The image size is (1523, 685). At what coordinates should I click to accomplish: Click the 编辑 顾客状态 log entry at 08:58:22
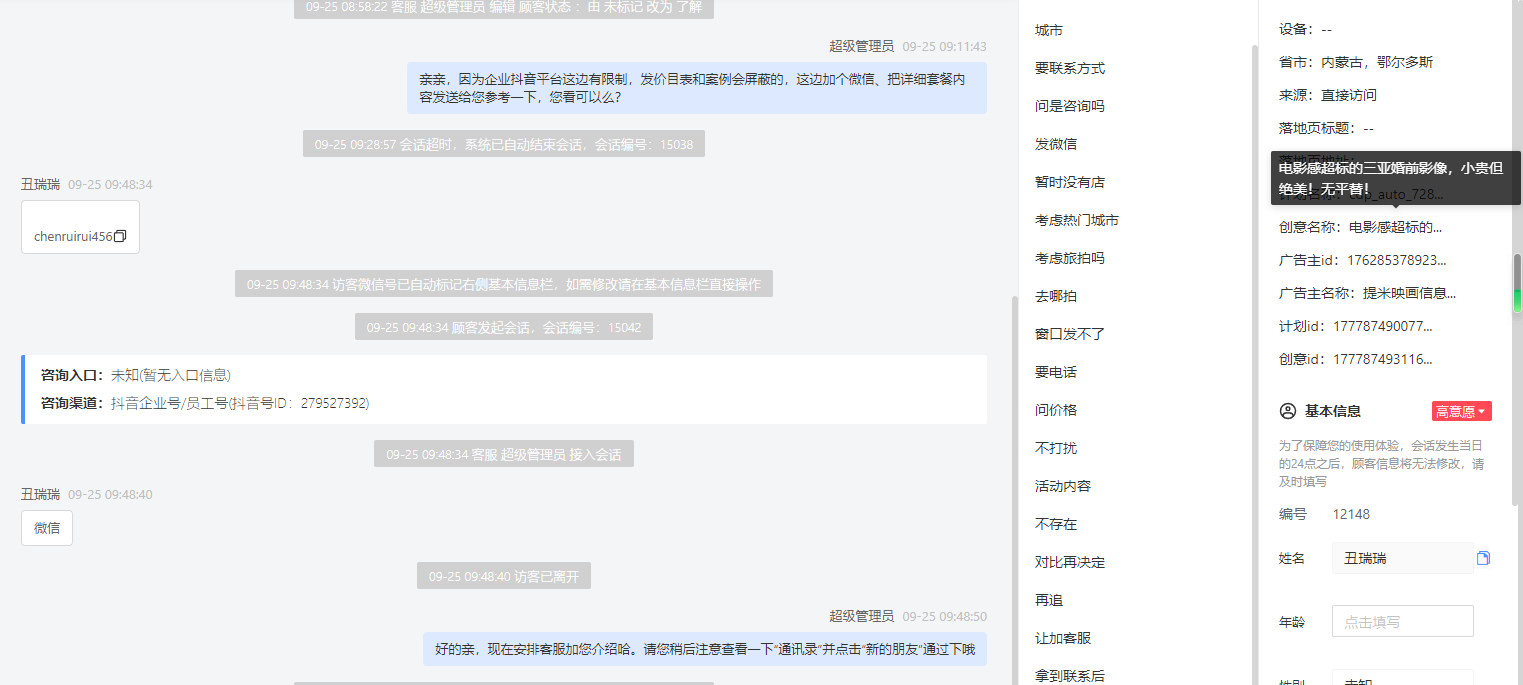coord(504,8)
